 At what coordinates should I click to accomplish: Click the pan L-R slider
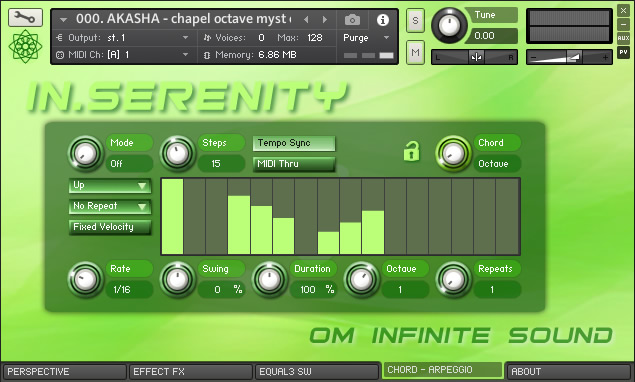pyautogui.click(x=474, y=57)
